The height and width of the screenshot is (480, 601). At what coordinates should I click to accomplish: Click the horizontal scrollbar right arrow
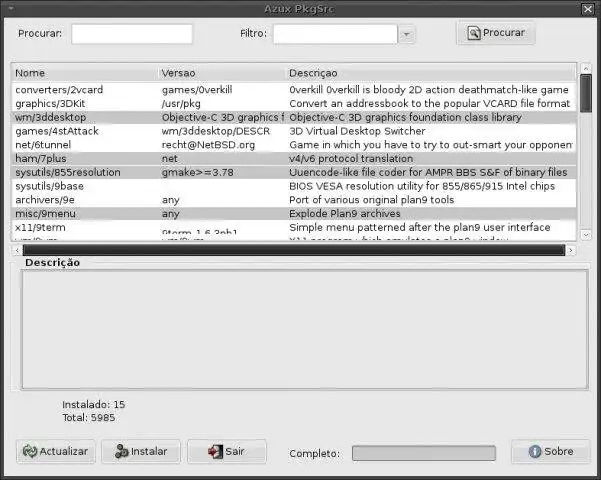(x=571, y=250)
